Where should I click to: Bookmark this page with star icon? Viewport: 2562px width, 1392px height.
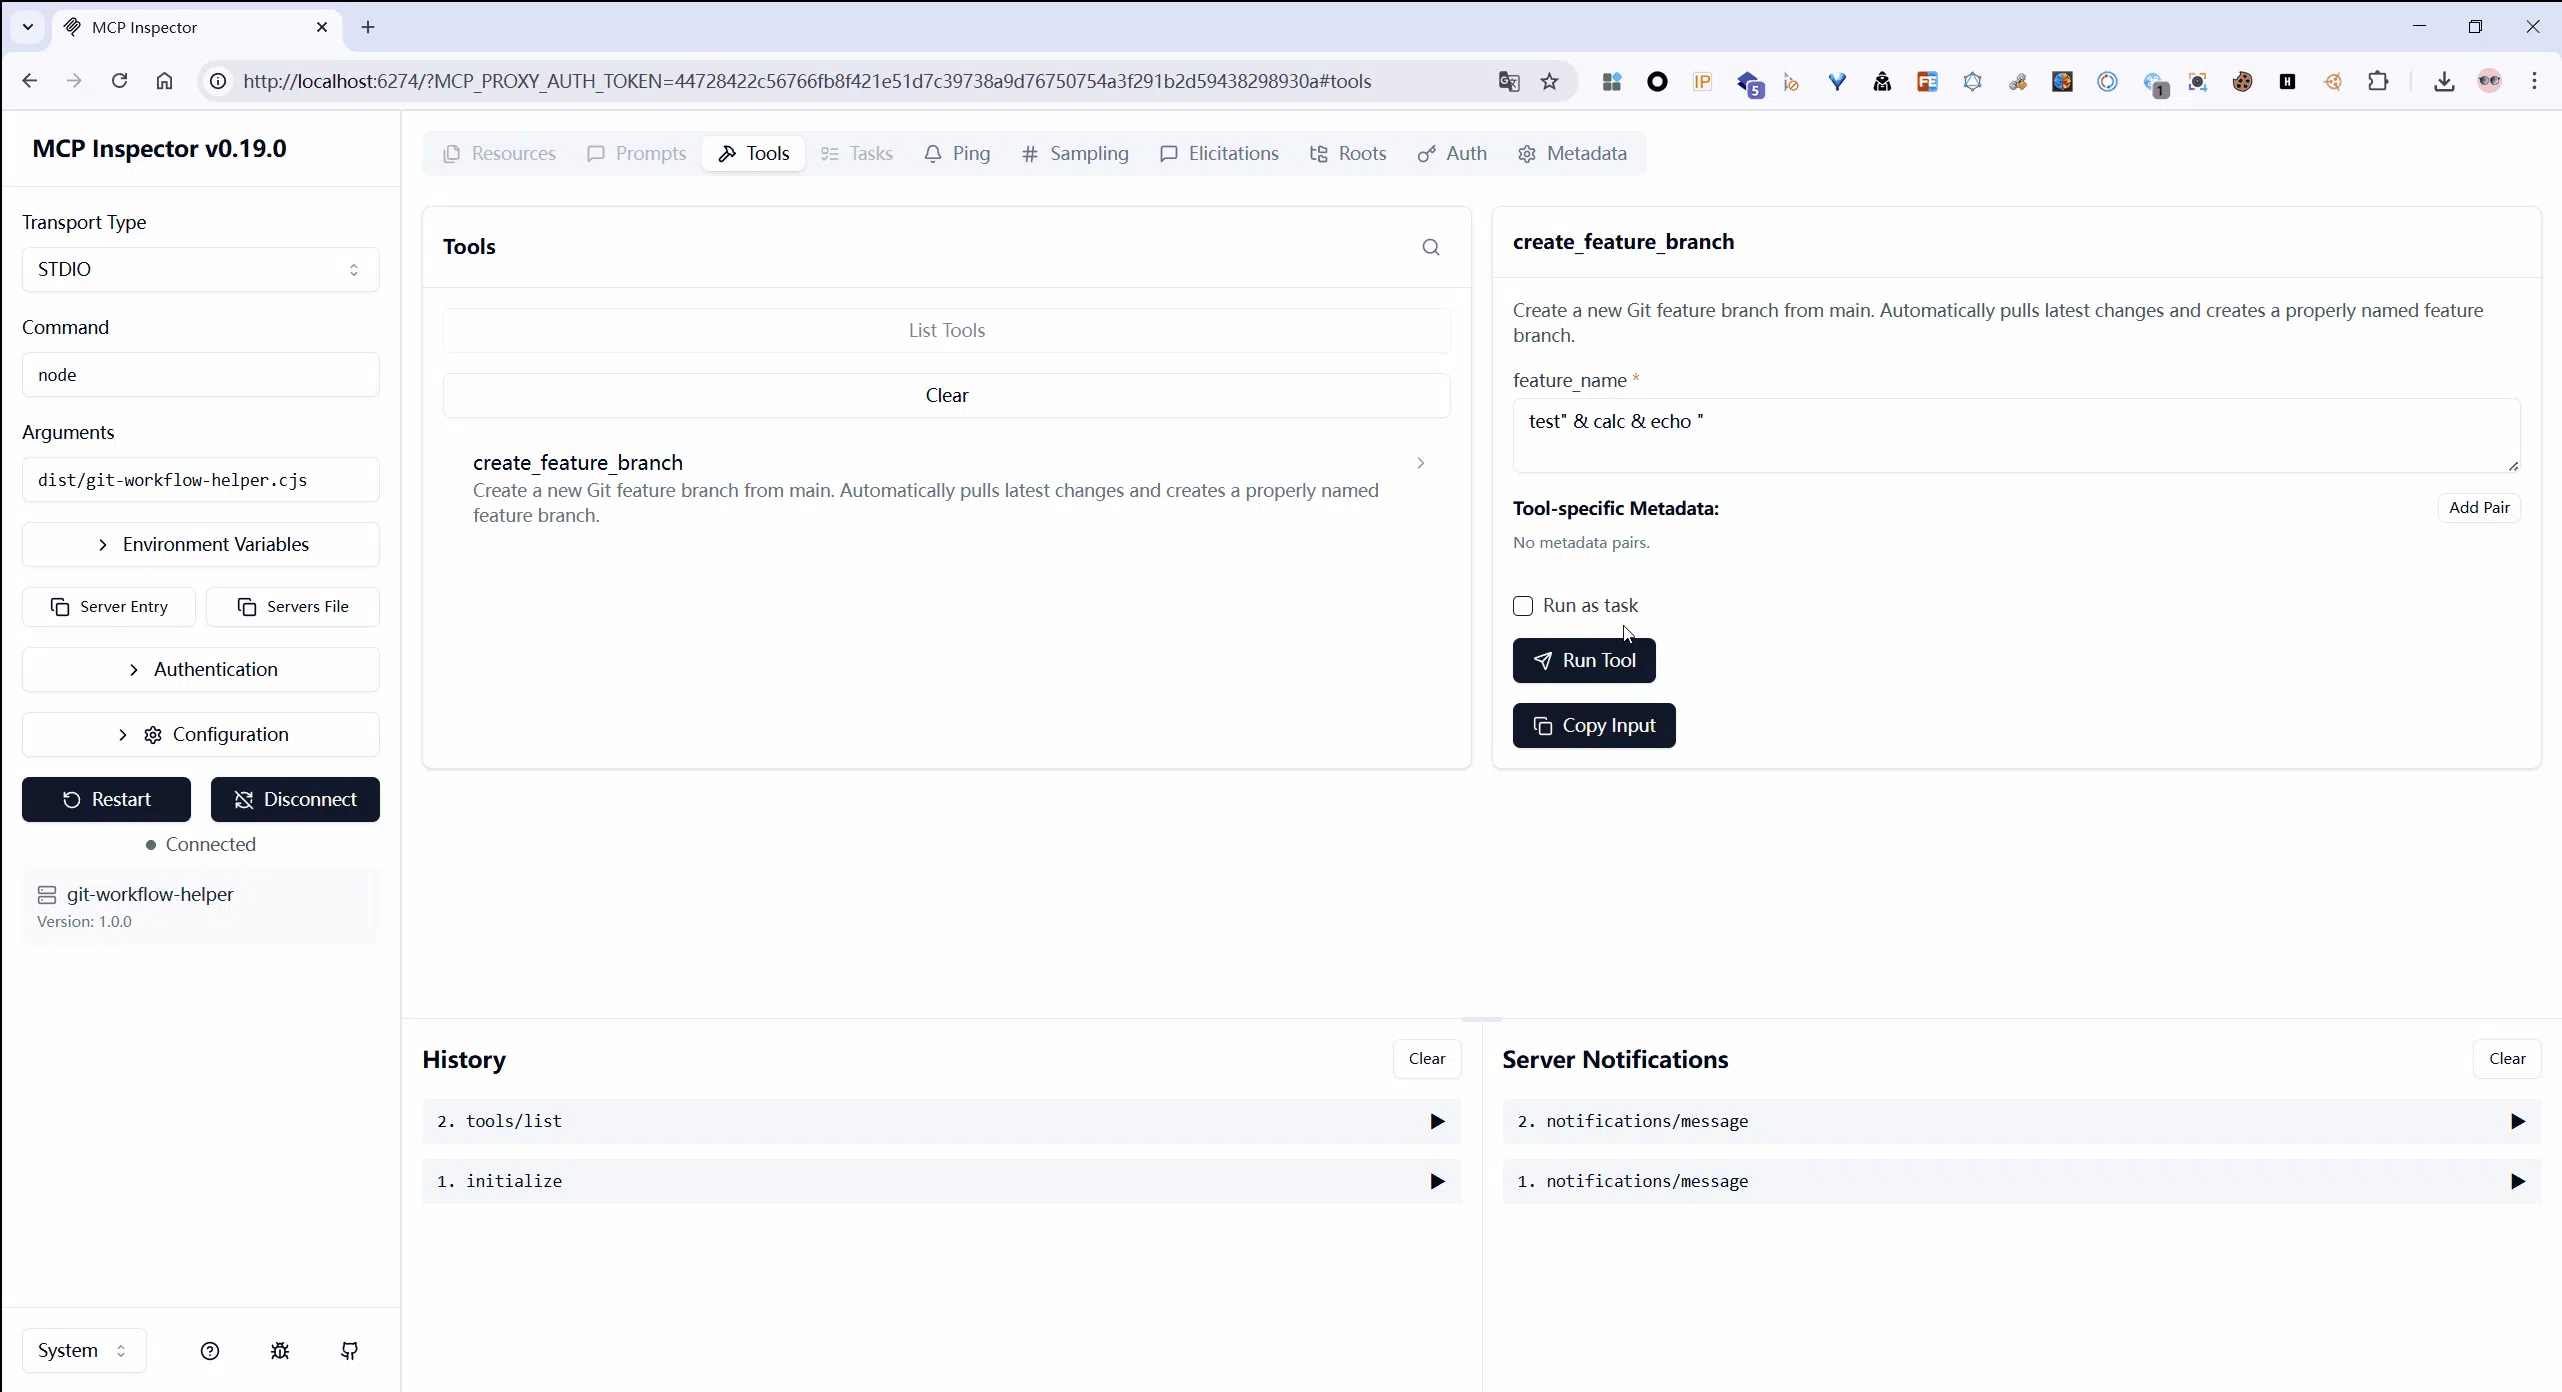tap(1549, 82)
